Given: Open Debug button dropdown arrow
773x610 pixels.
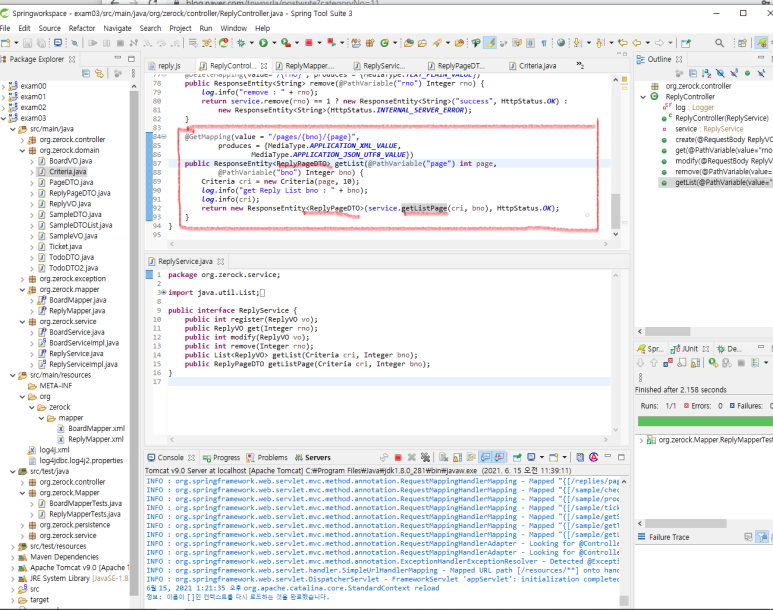Looking at the screenshot, I should pyautogui.click(x=251, y=43).
